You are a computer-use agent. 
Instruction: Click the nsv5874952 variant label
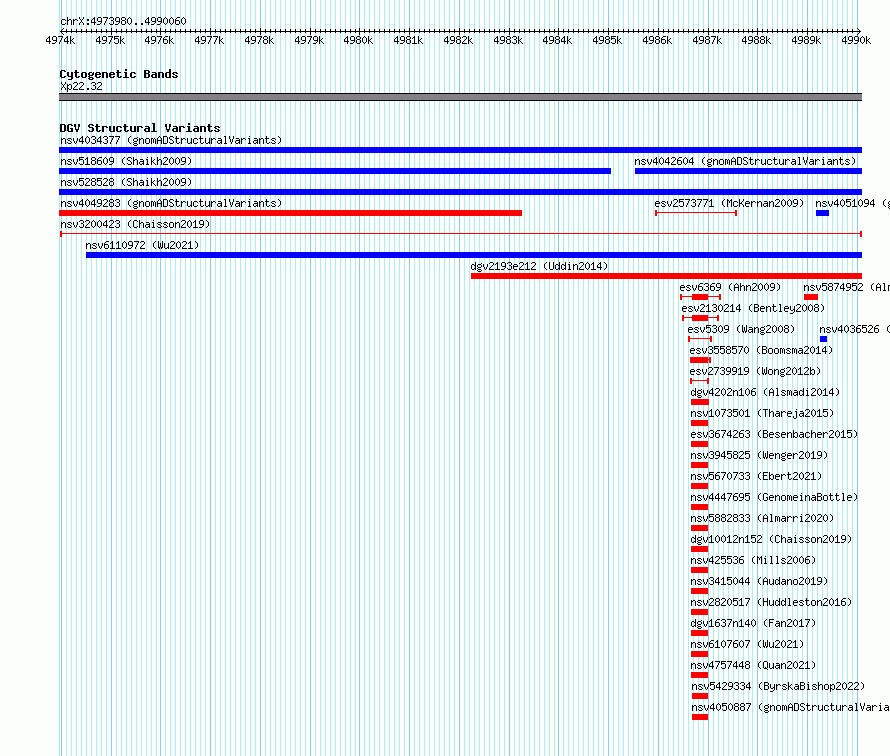point(846,287)
